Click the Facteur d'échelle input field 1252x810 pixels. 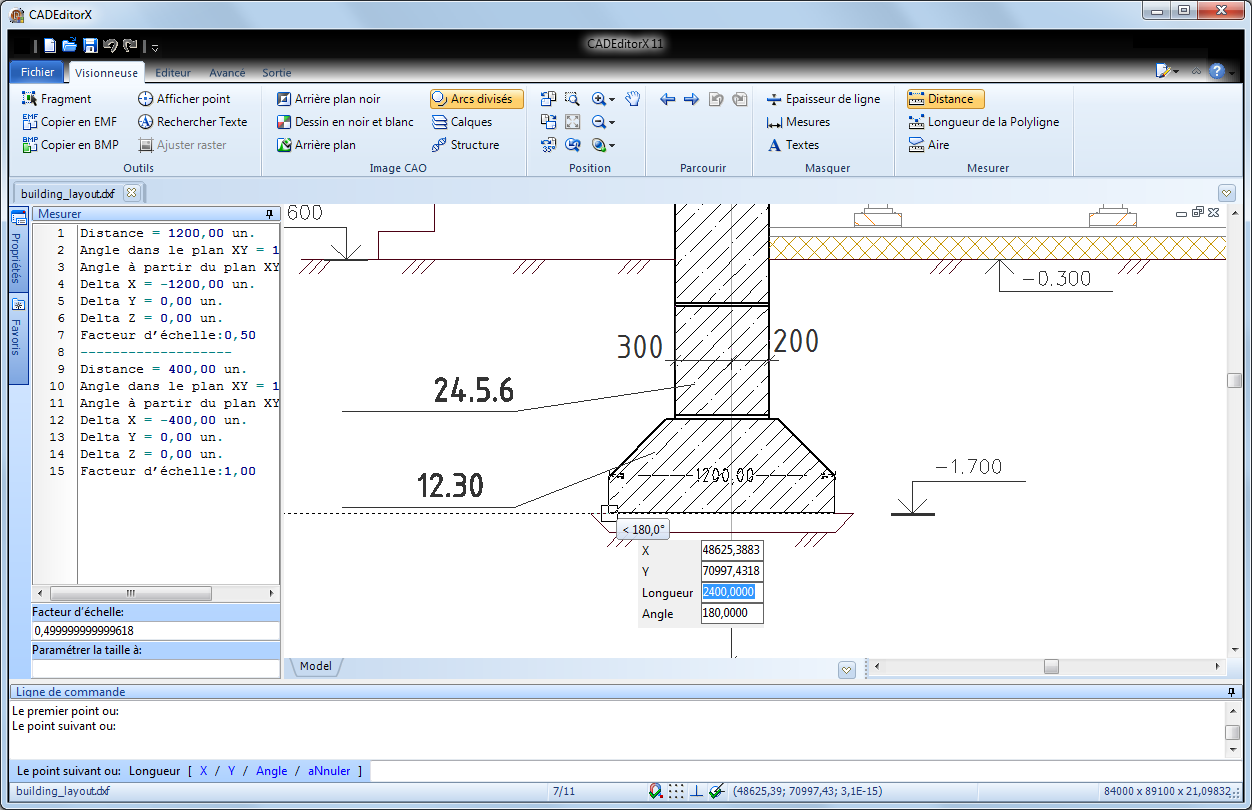pos(155,631)
